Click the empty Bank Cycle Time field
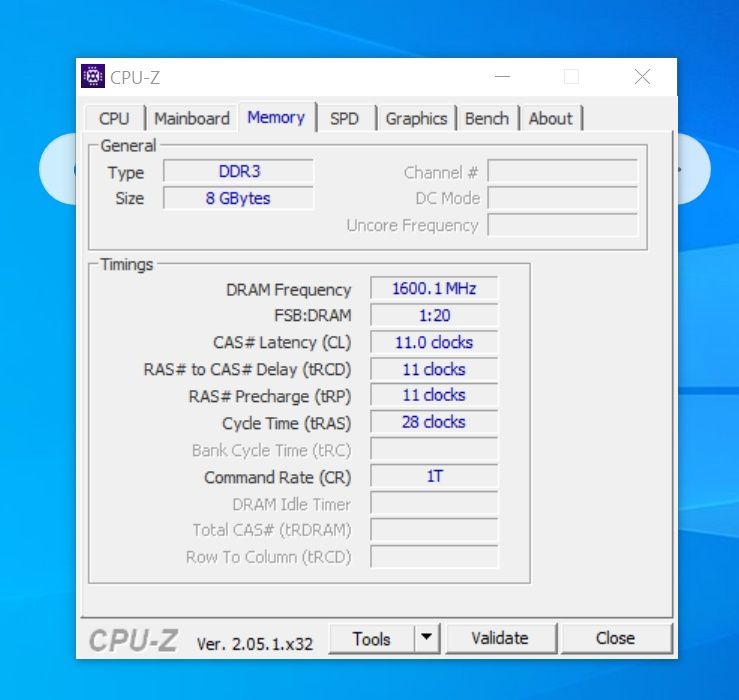This screenshot has width=739, height=700. coord(434,449)
